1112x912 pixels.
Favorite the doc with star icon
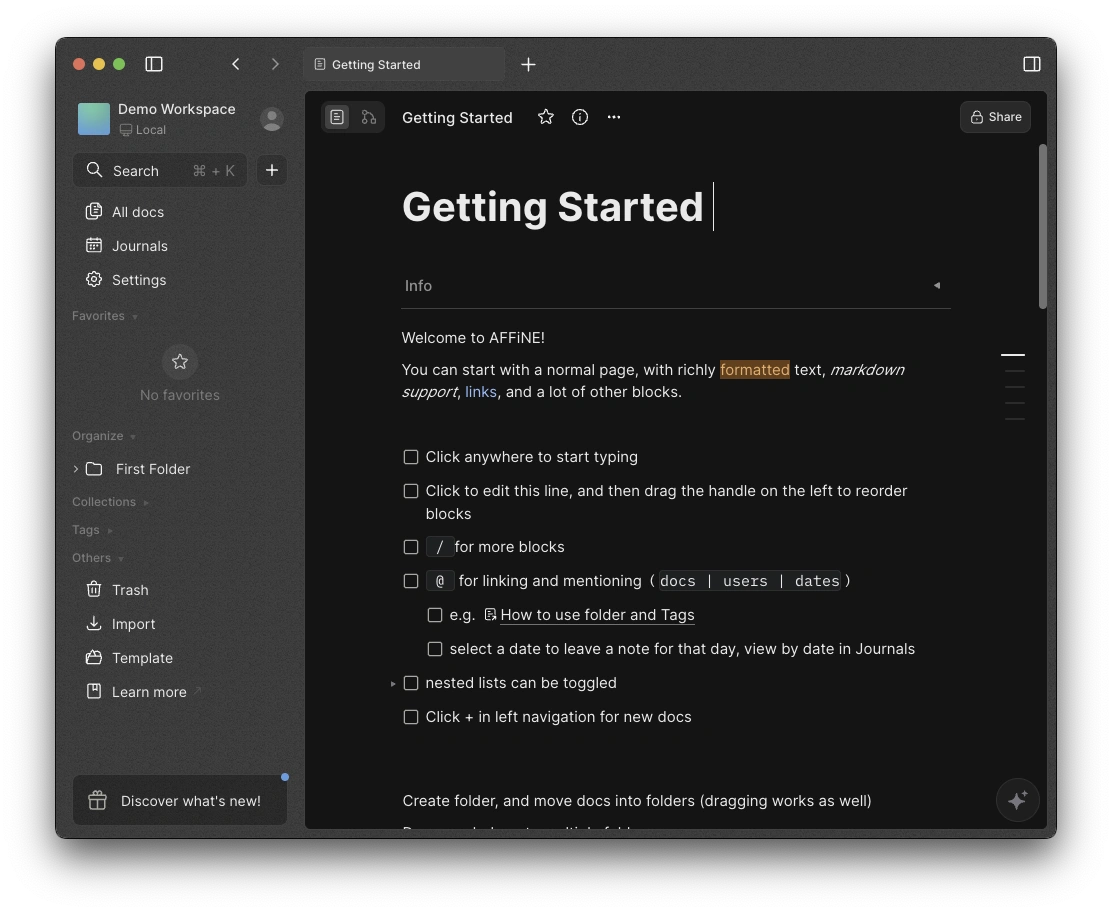[545, 117]
